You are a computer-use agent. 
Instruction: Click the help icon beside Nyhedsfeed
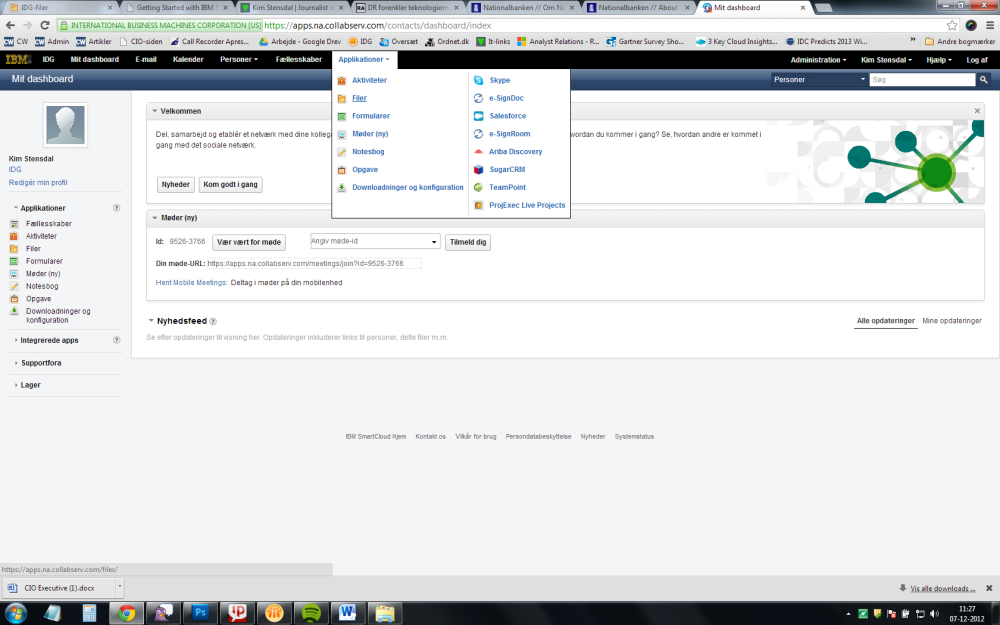point(213,322)
